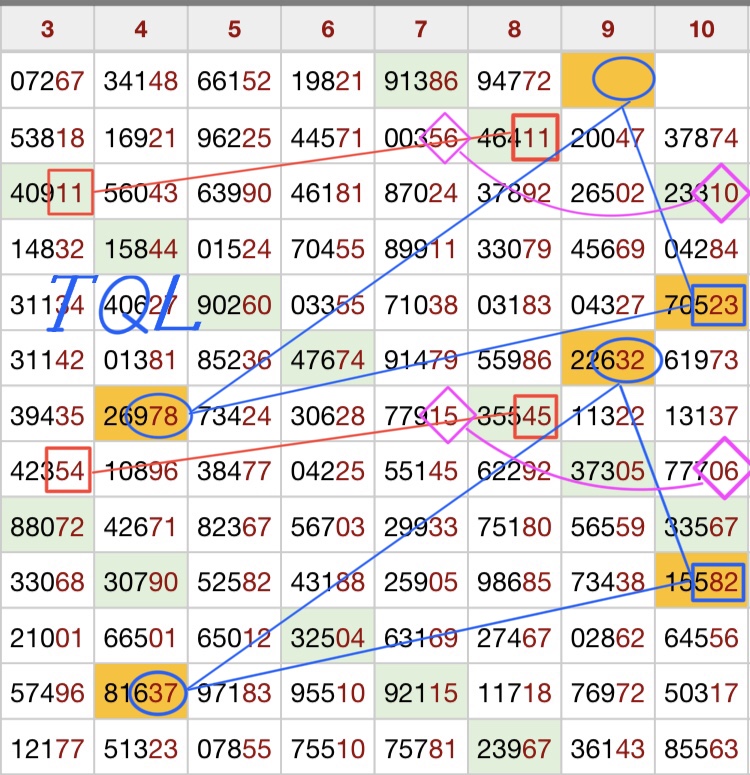Click the orange cell 22632
This screenshot has height=775, width=750.
point(608,360)
